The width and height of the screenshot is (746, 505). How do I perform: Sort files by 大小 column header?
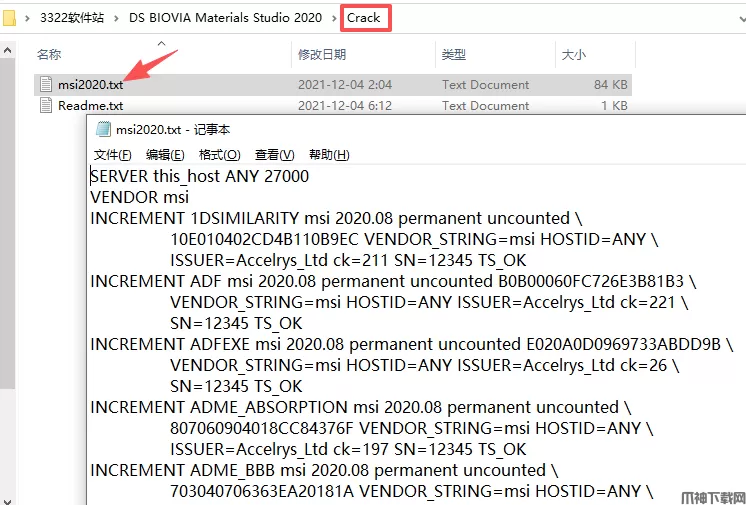573,54
